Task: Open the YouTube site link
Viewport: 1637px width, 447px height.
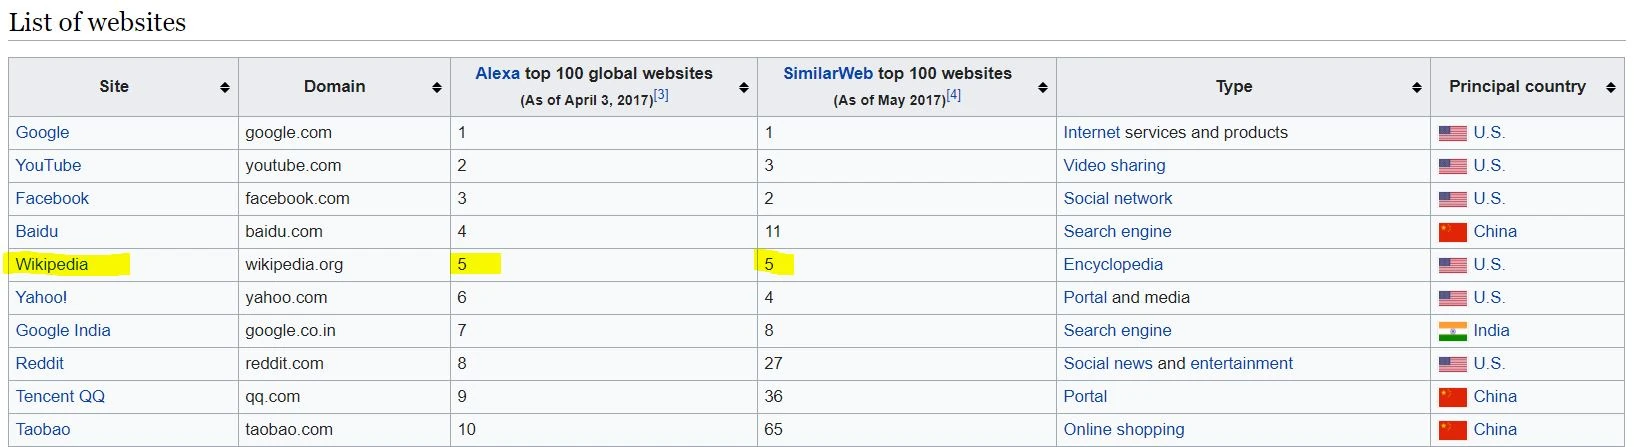Action: (x=48, y=165)
